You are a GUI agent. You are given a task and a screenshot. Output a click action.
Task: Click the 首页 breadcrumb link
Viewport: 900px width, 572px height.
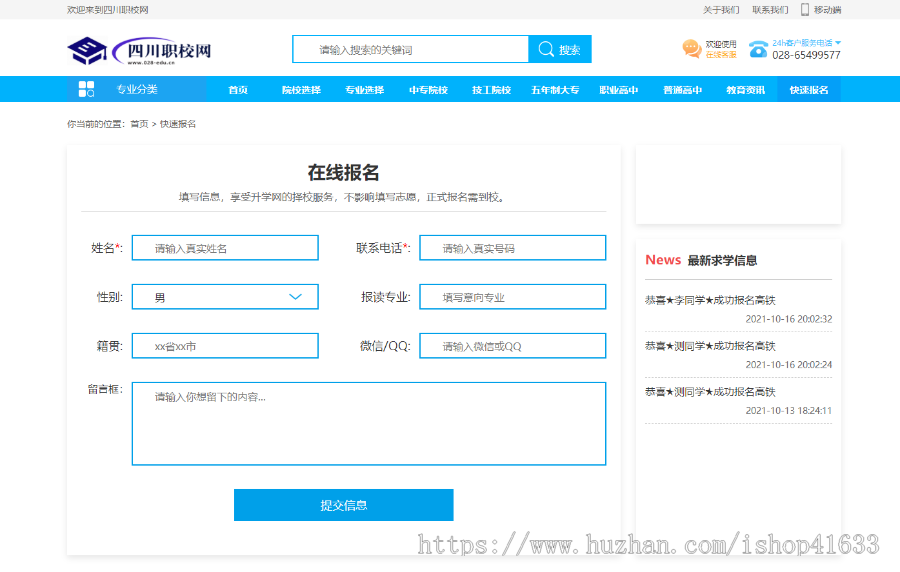pyautogui.click(x=139, y=124)
